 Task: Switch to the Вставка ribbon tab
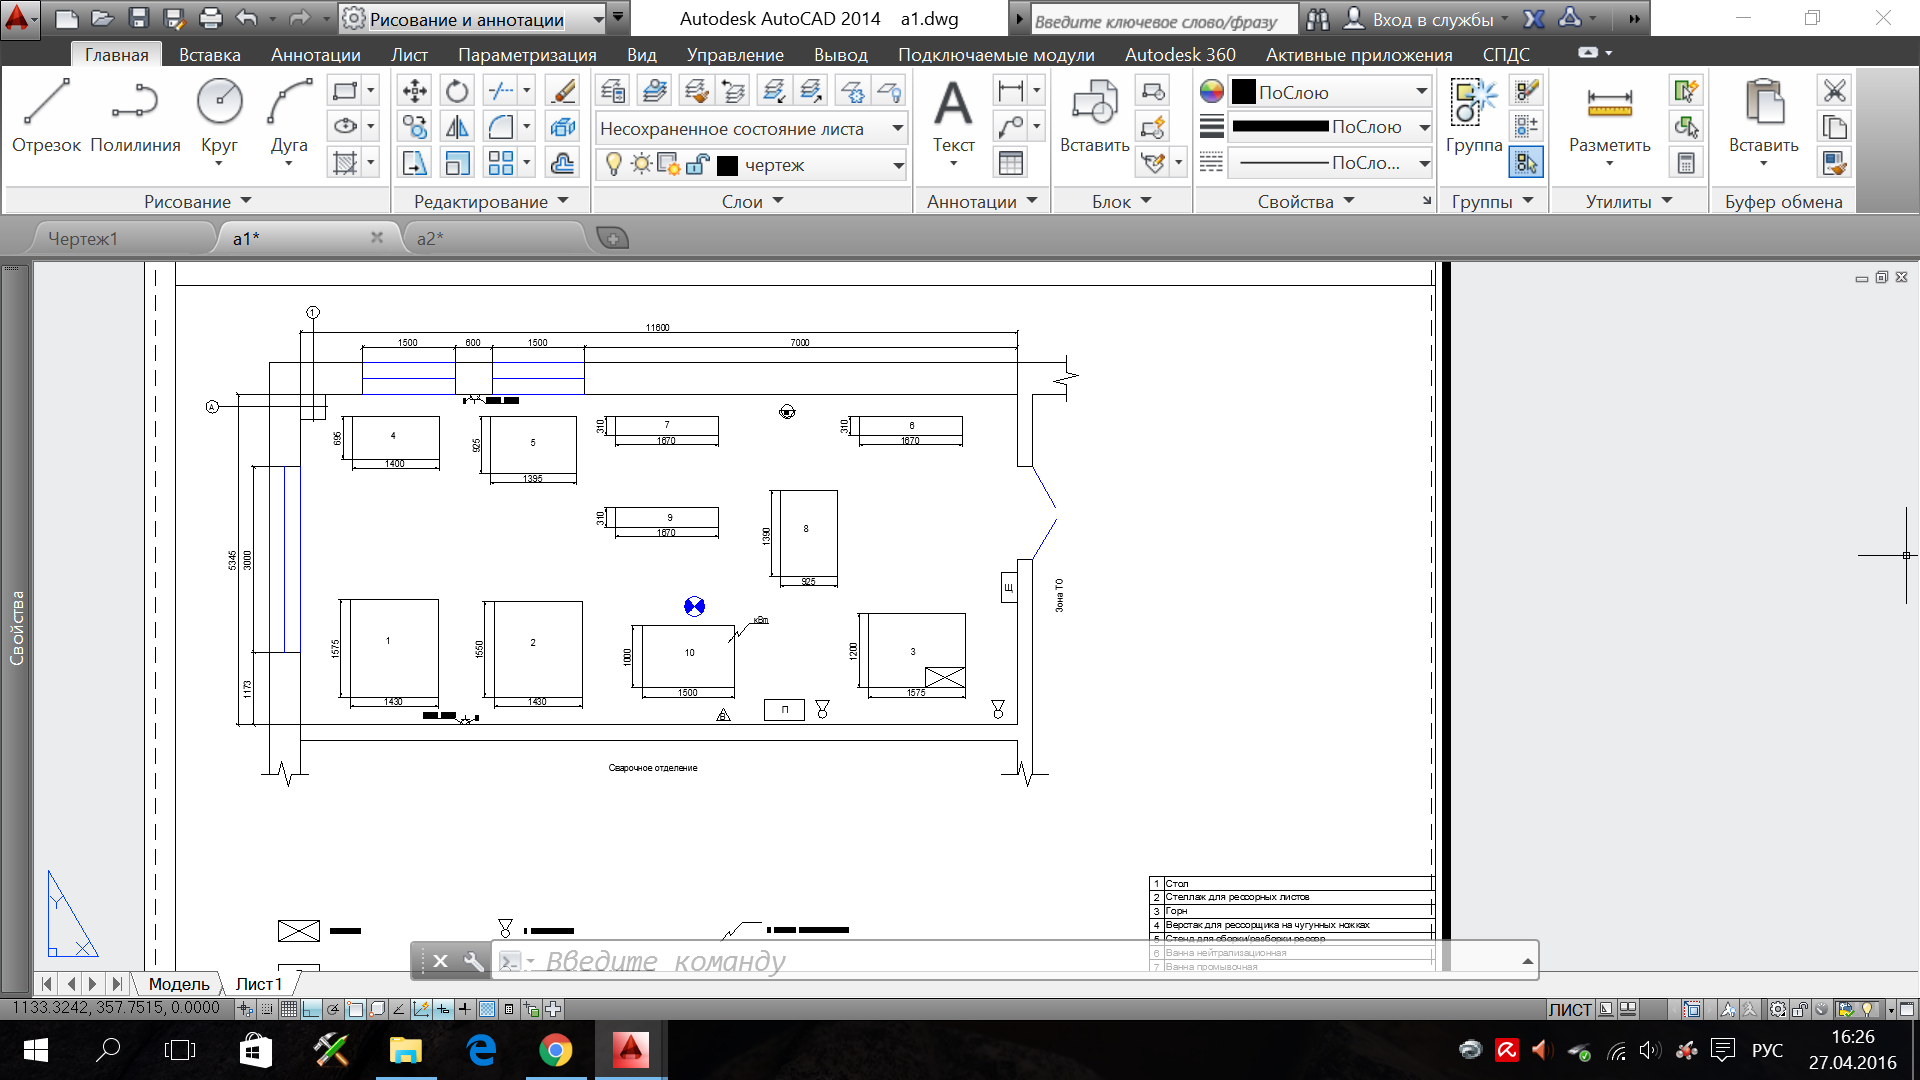209,55
